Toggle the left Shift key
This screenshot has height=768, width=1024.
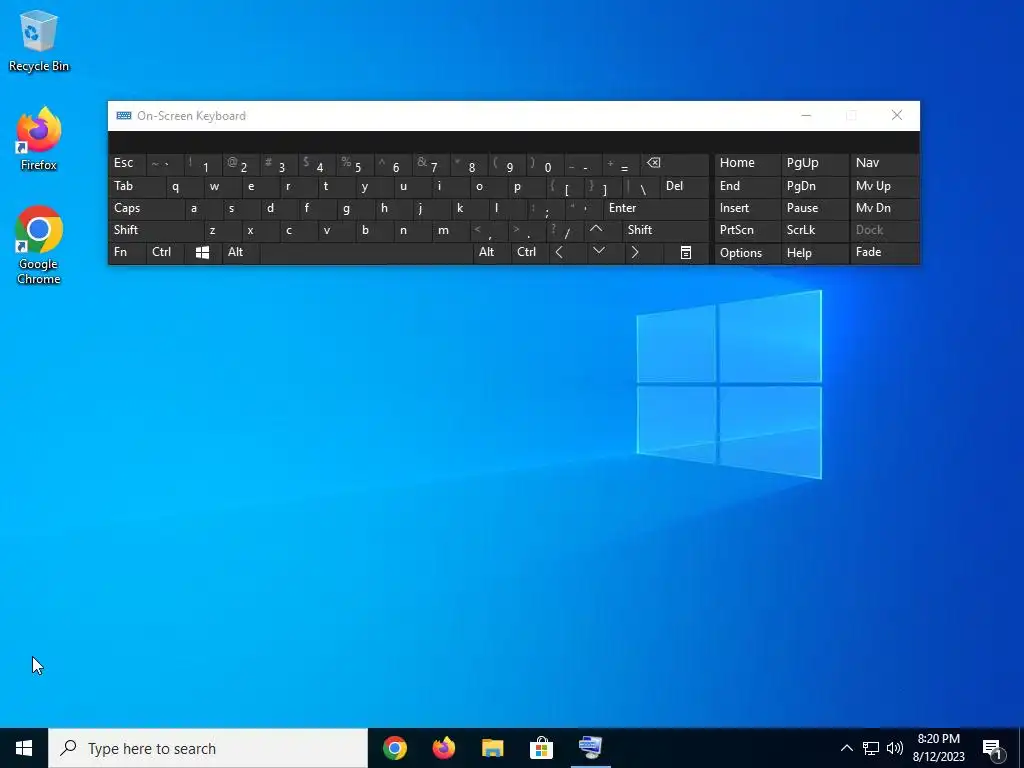(155, 230)
